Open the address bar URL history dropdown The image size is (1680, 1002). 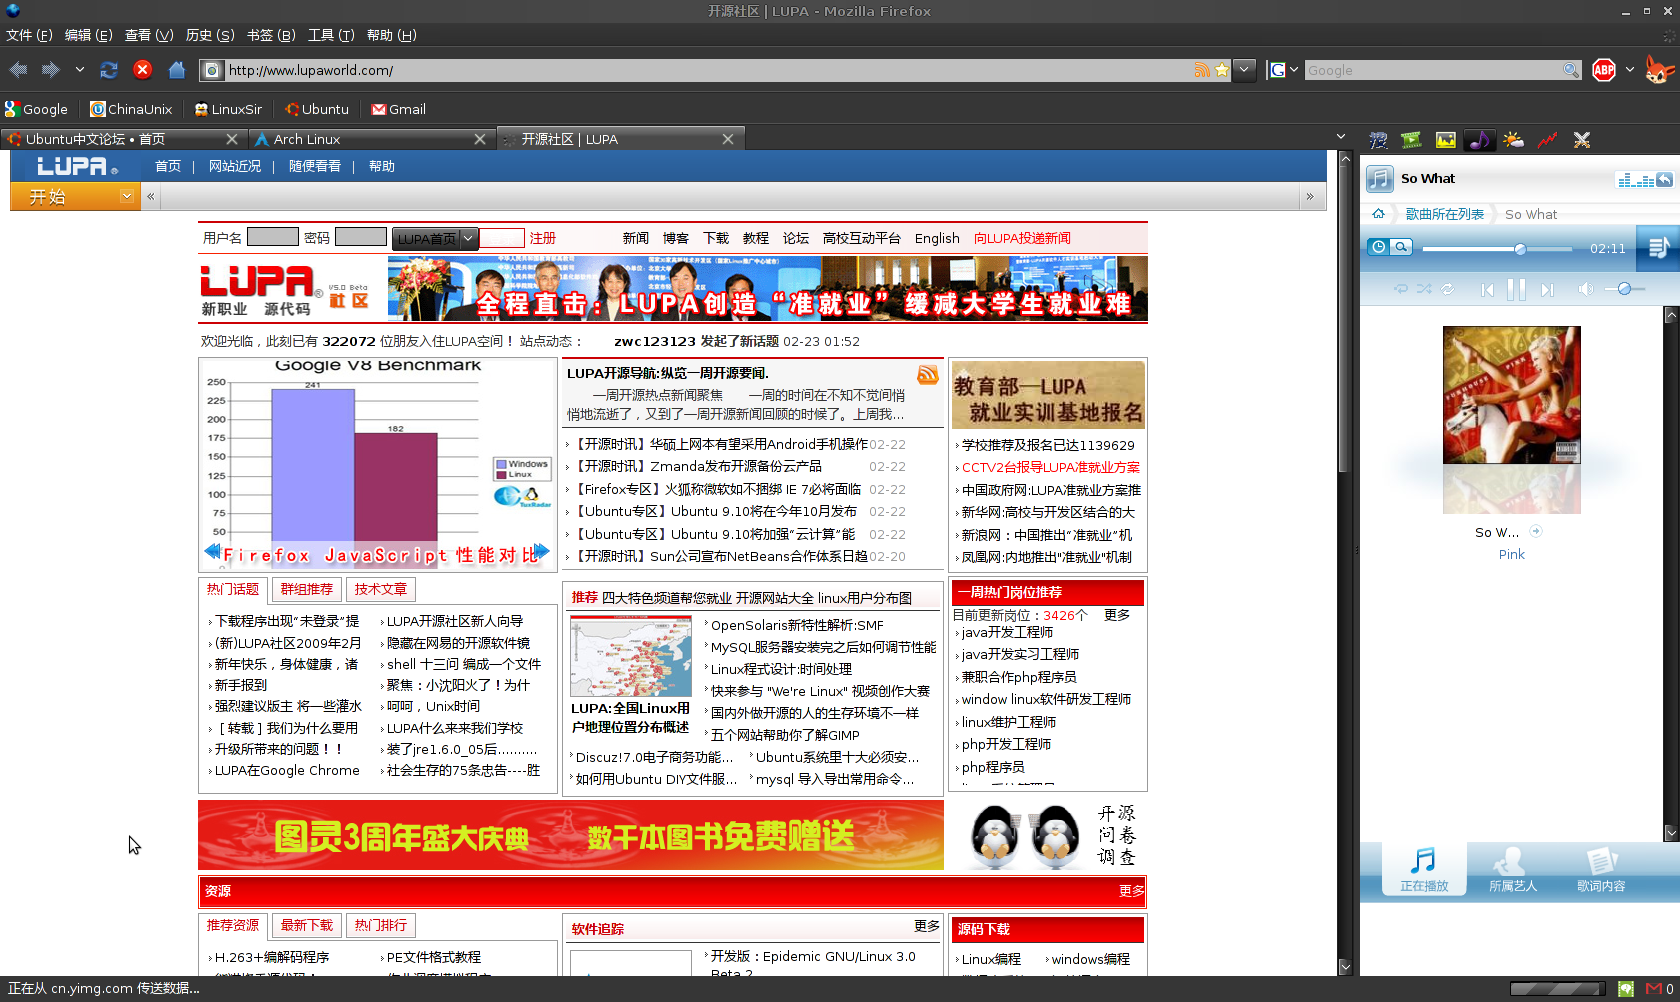point(1244,70)
